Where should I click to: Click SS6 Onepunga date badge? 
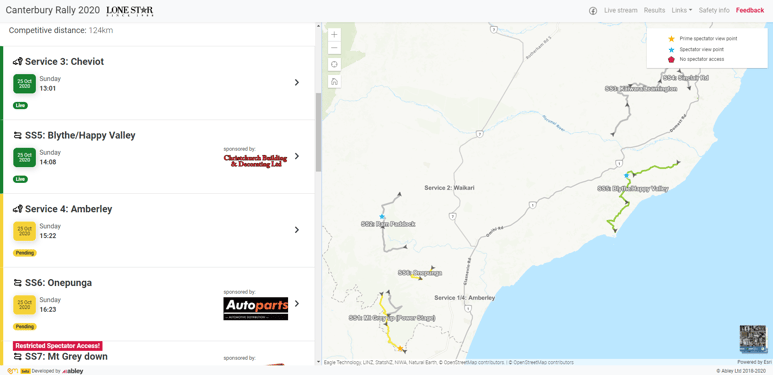[24, 305]
